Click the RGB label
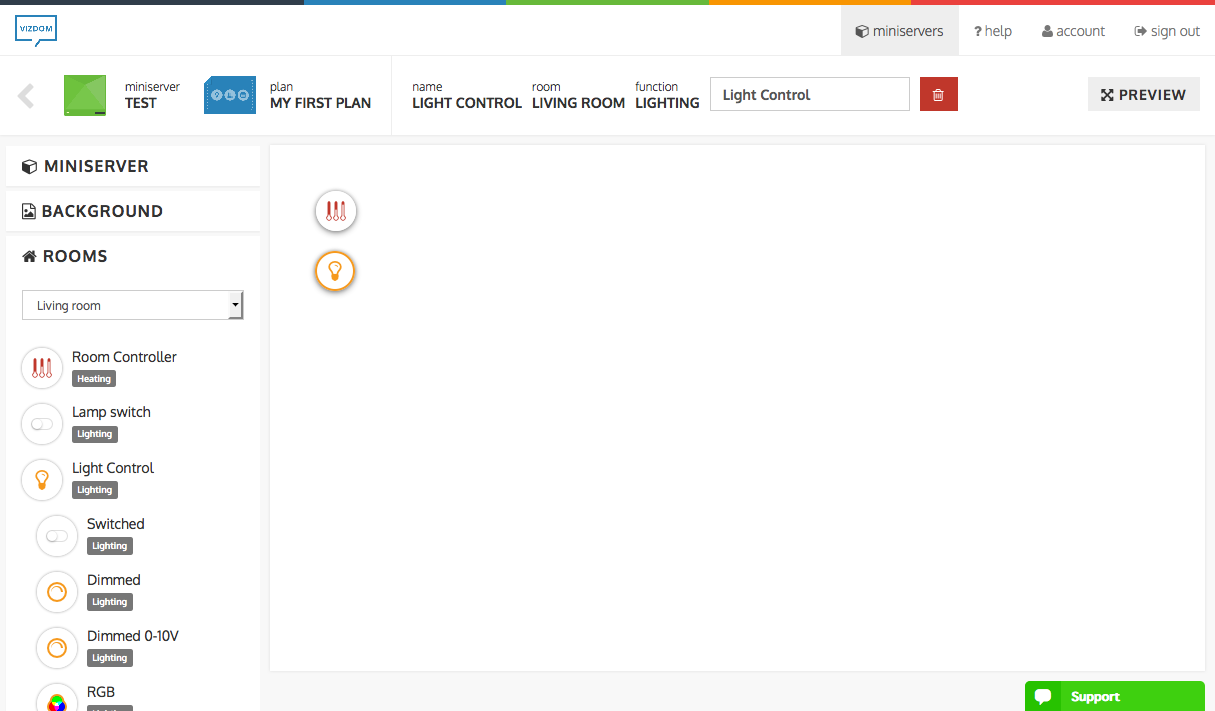The width and height of the screenshot is (1215, 711). tap(101, 692)
